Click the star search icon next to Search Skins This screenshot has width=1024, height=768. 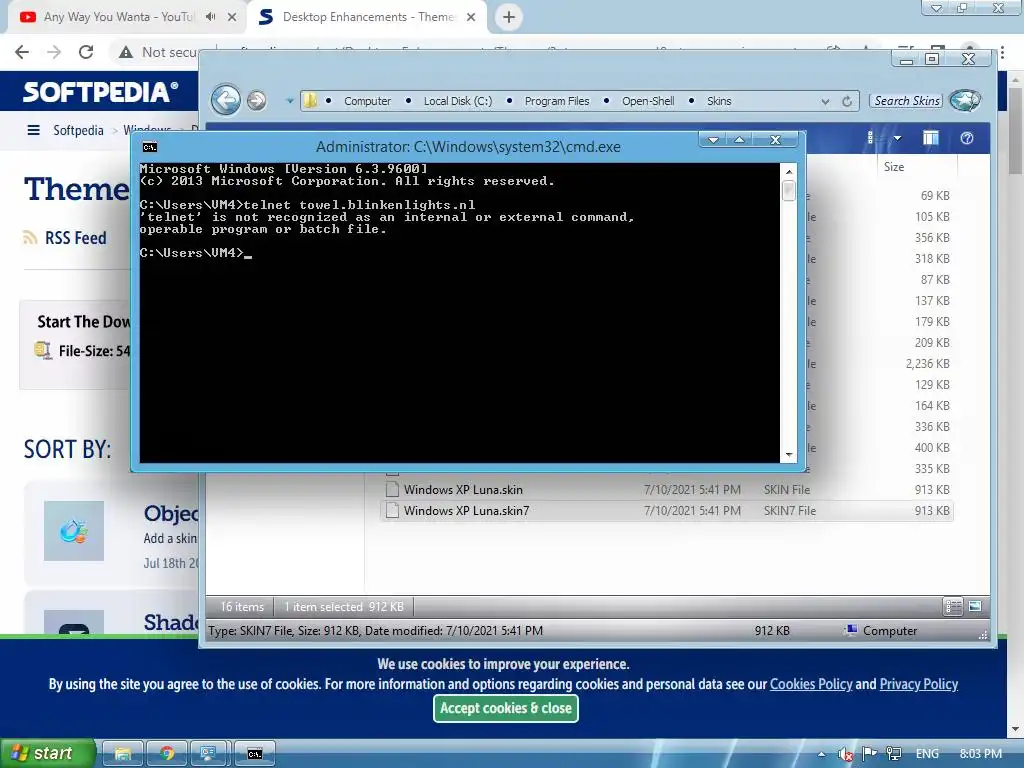[965, 100]
